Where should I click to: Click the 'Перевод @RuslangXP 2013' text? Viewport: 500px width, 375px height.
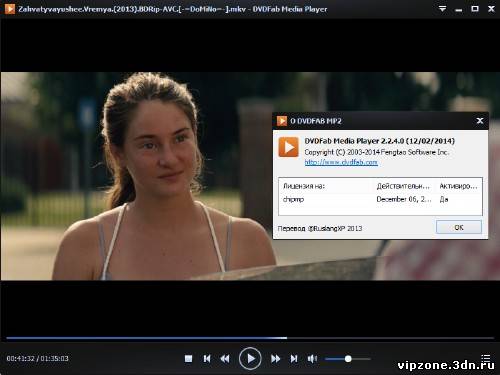tap(320, 228)
